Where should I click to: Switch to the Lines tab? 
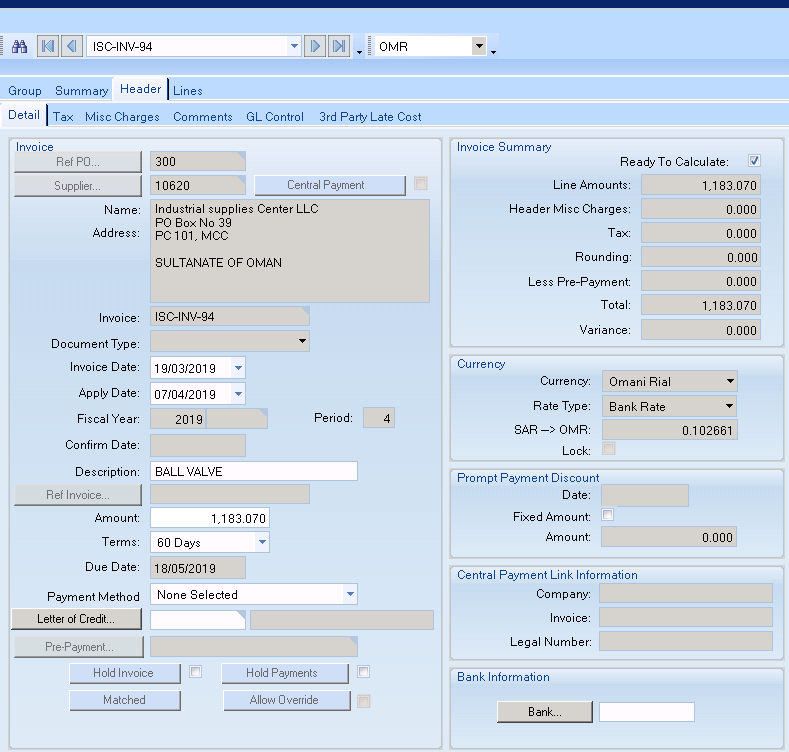pos(188,91)
